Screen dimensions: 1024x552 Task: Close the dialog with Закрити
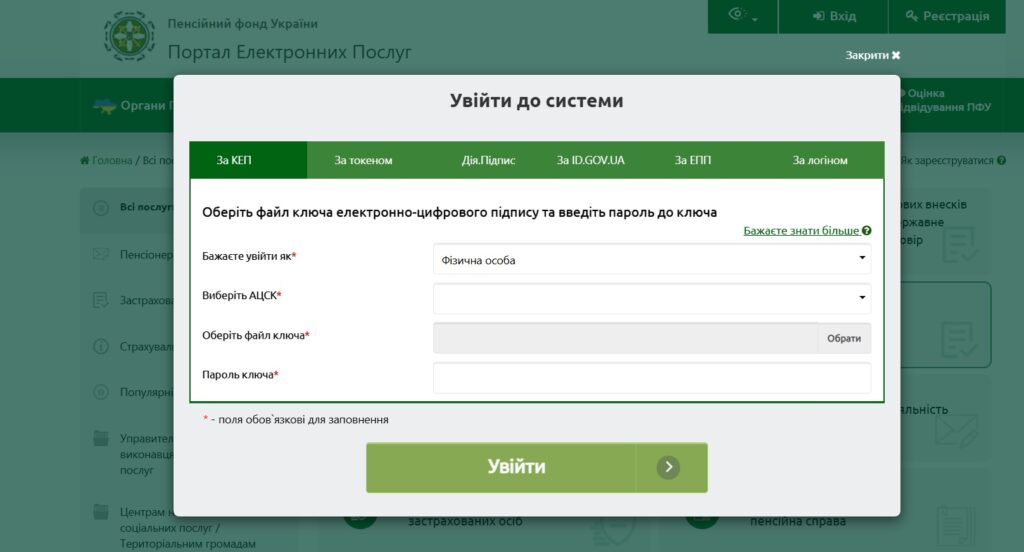point(872,56)
